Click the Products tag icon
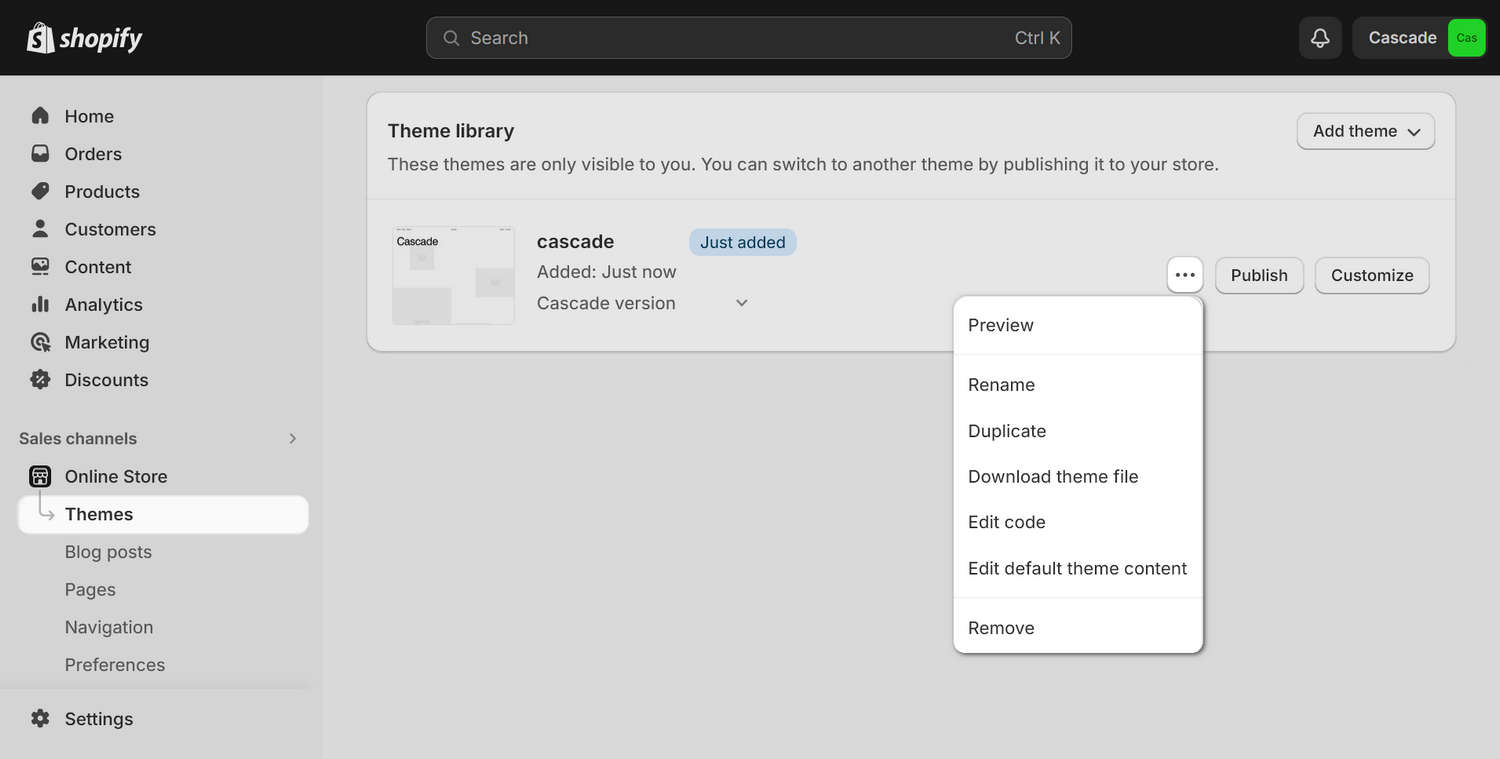Viewport: 1500px width, 759px height. pyautogui.click(x=40, y=191)
